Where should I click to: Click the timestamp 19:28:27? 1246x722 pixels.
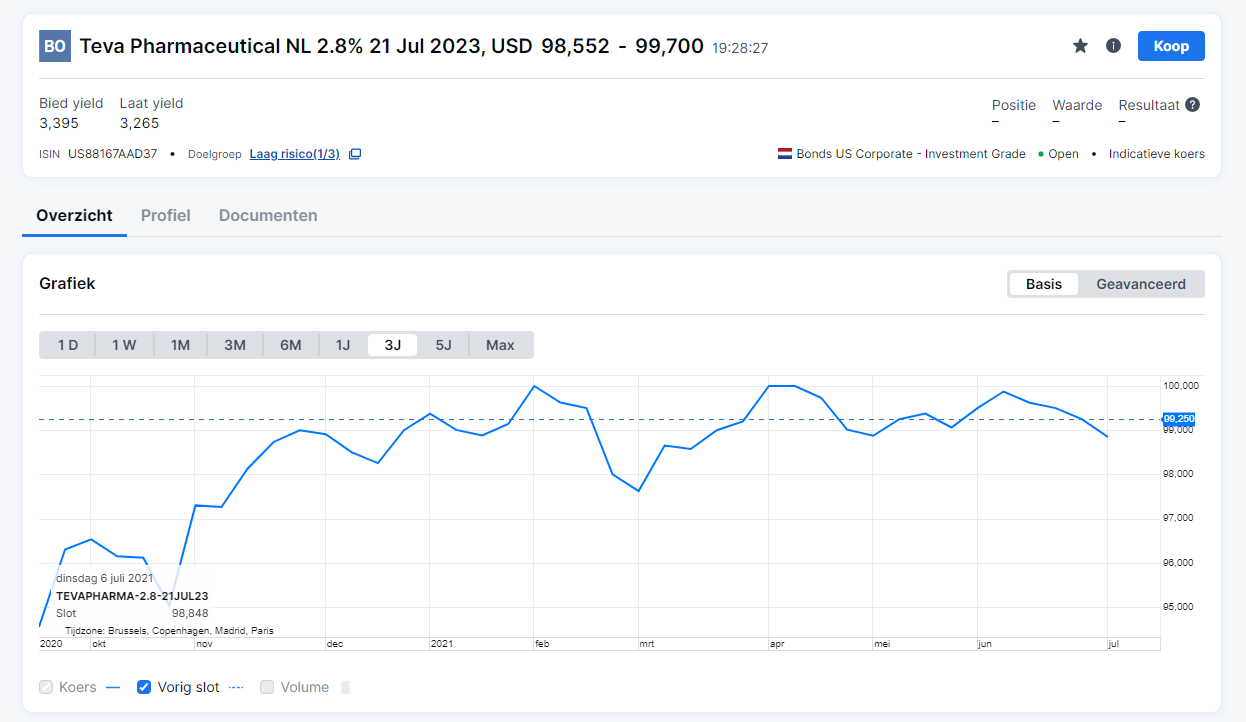click(x=740, y=47)
